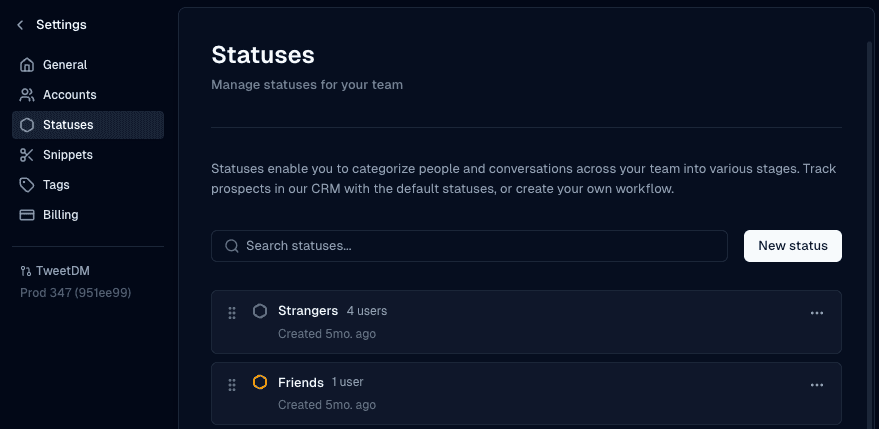
Task: Click the TweetDM version branch icon
Action: (x=26, y=271)
